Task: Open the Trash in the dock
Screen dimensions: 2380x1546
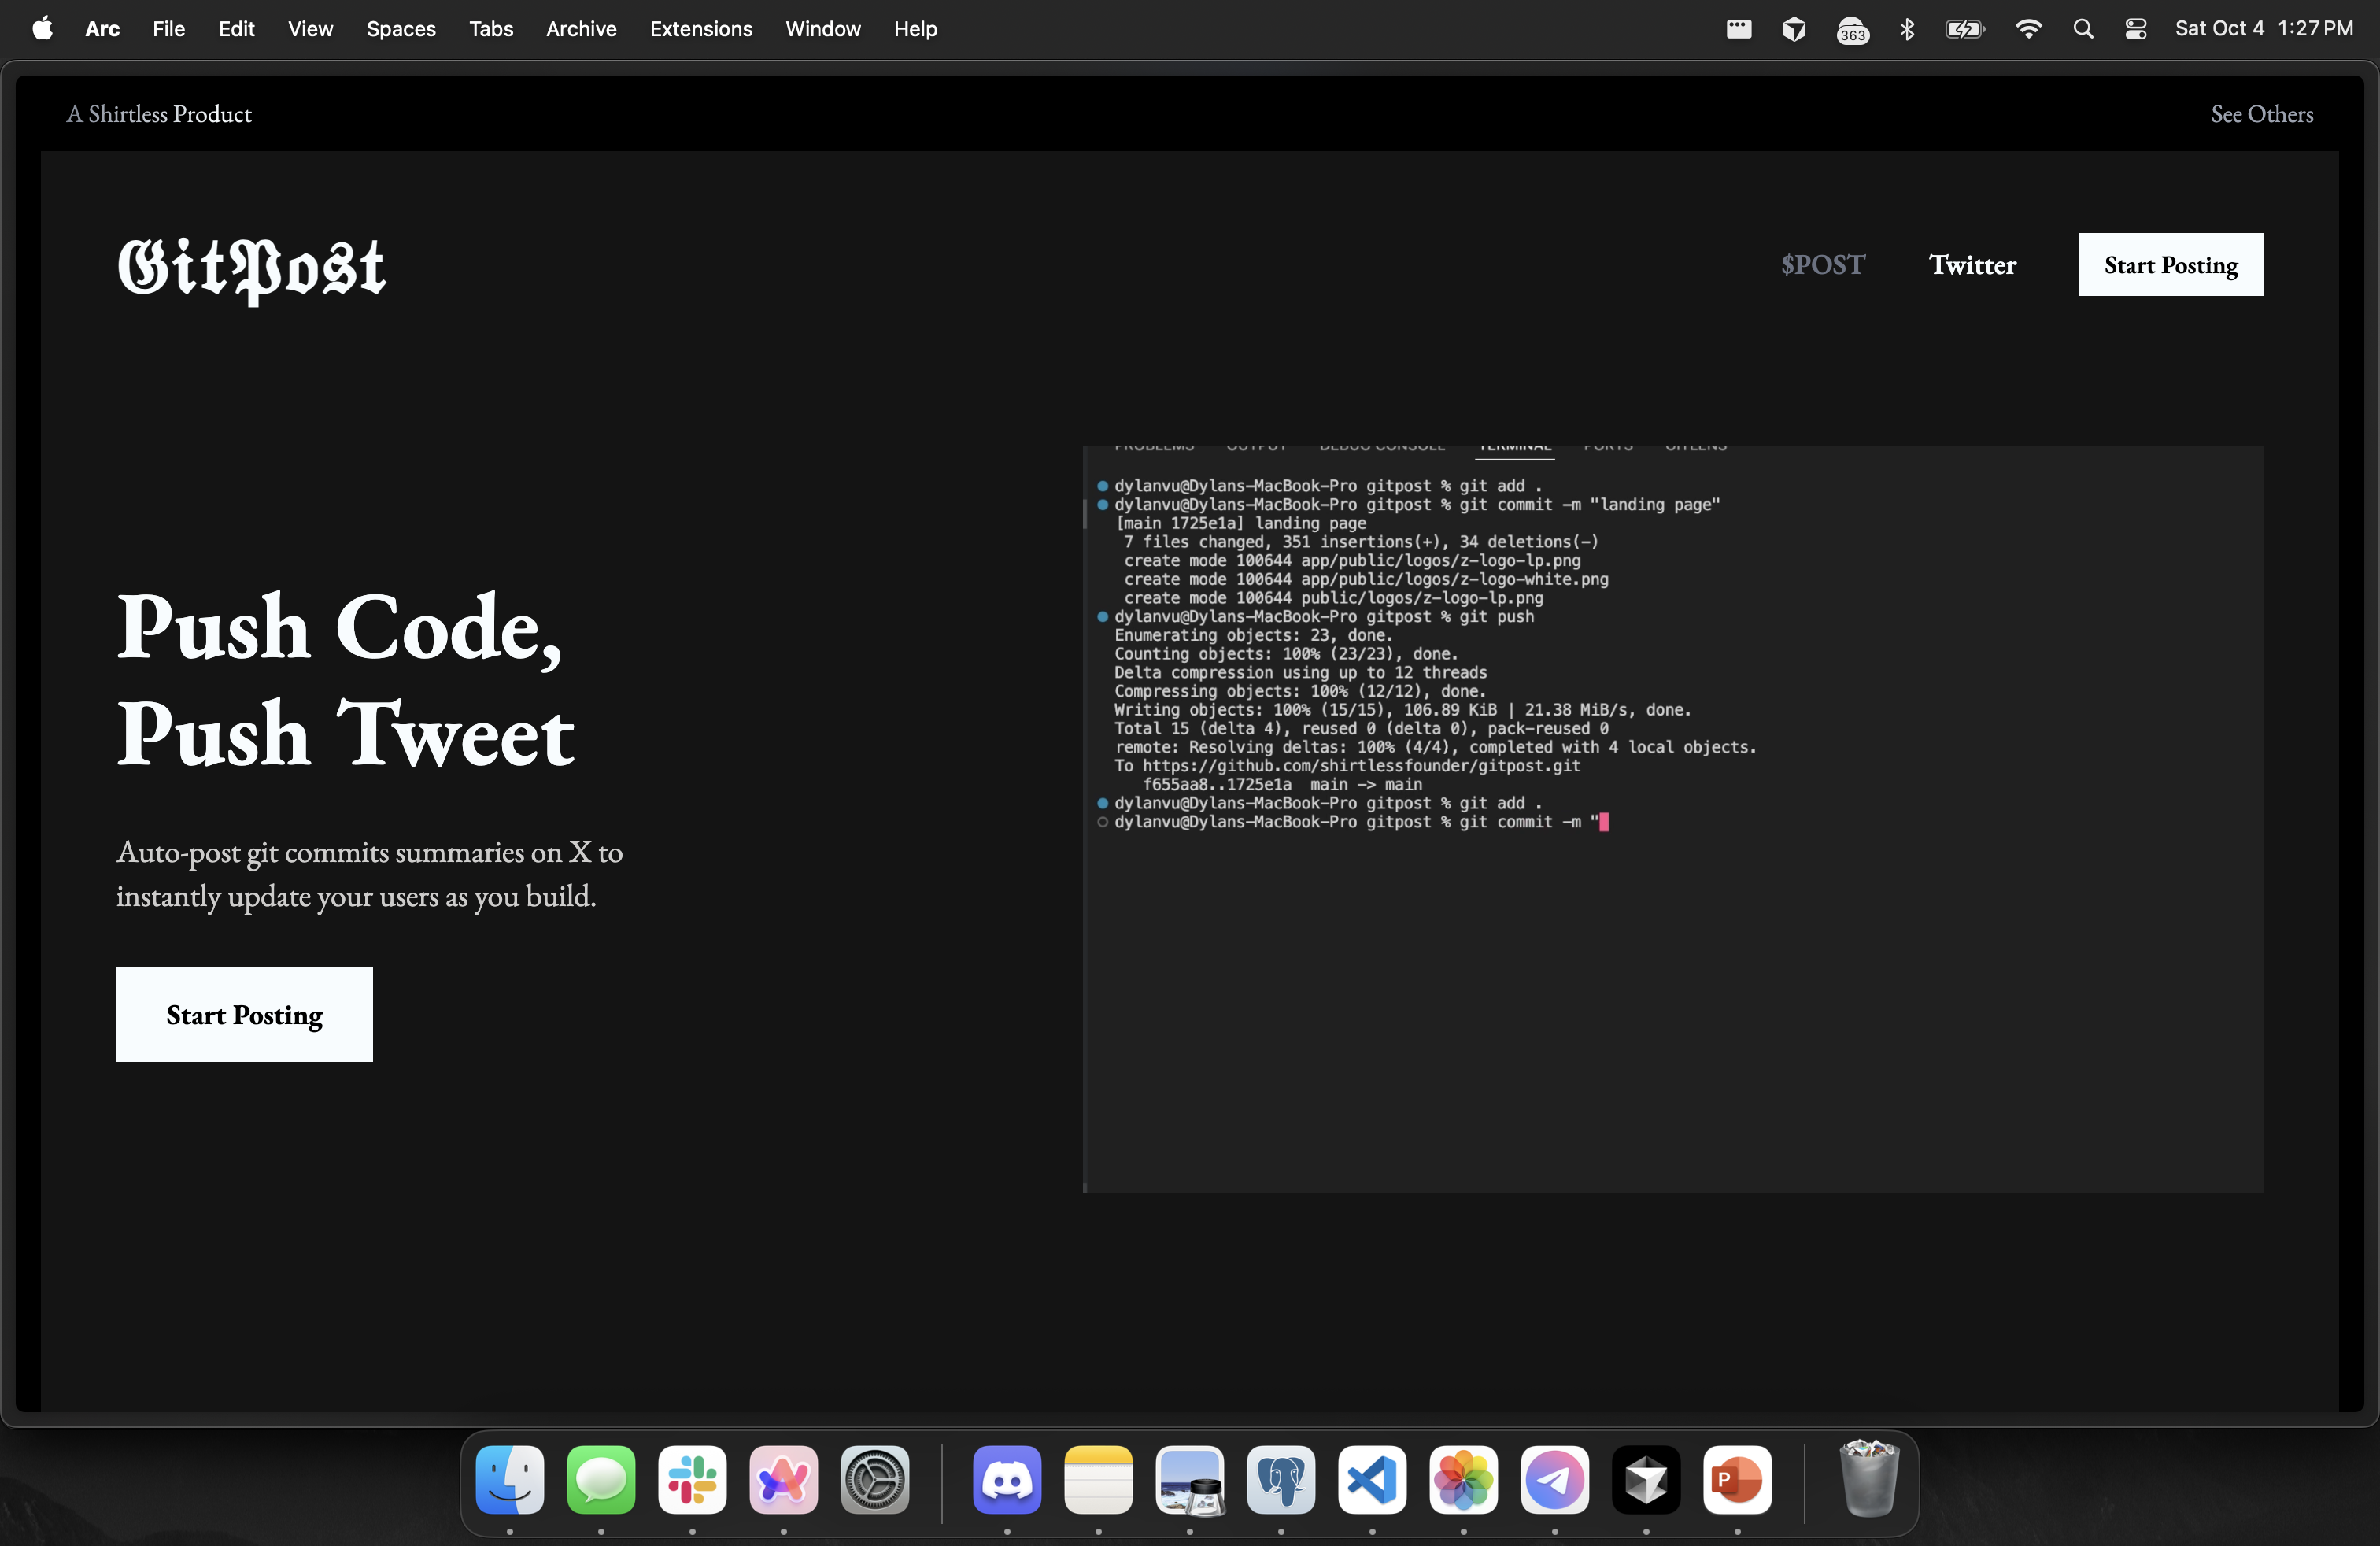Action: click(x=1868, y=1479)
